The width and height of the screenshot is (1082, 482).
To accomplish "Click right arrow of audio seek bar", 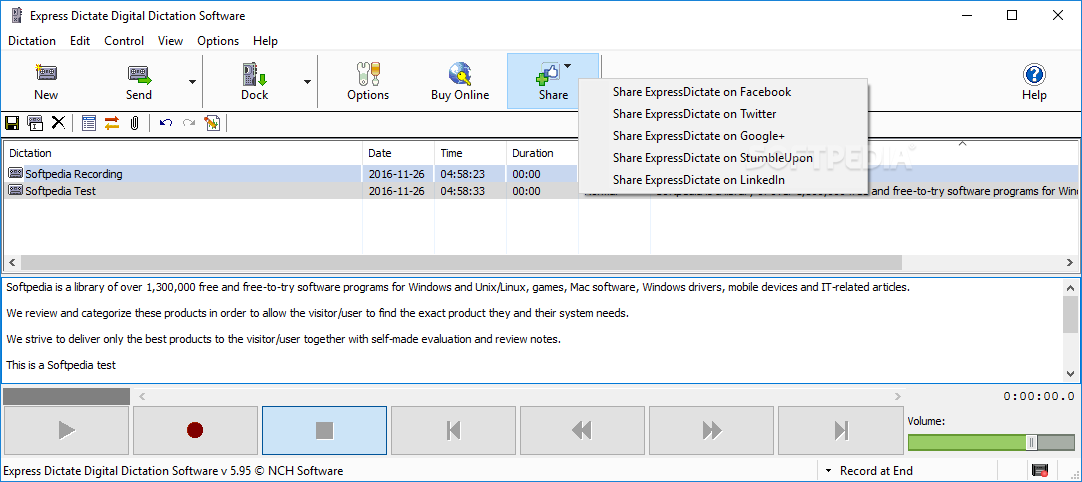I will point(898,396).
